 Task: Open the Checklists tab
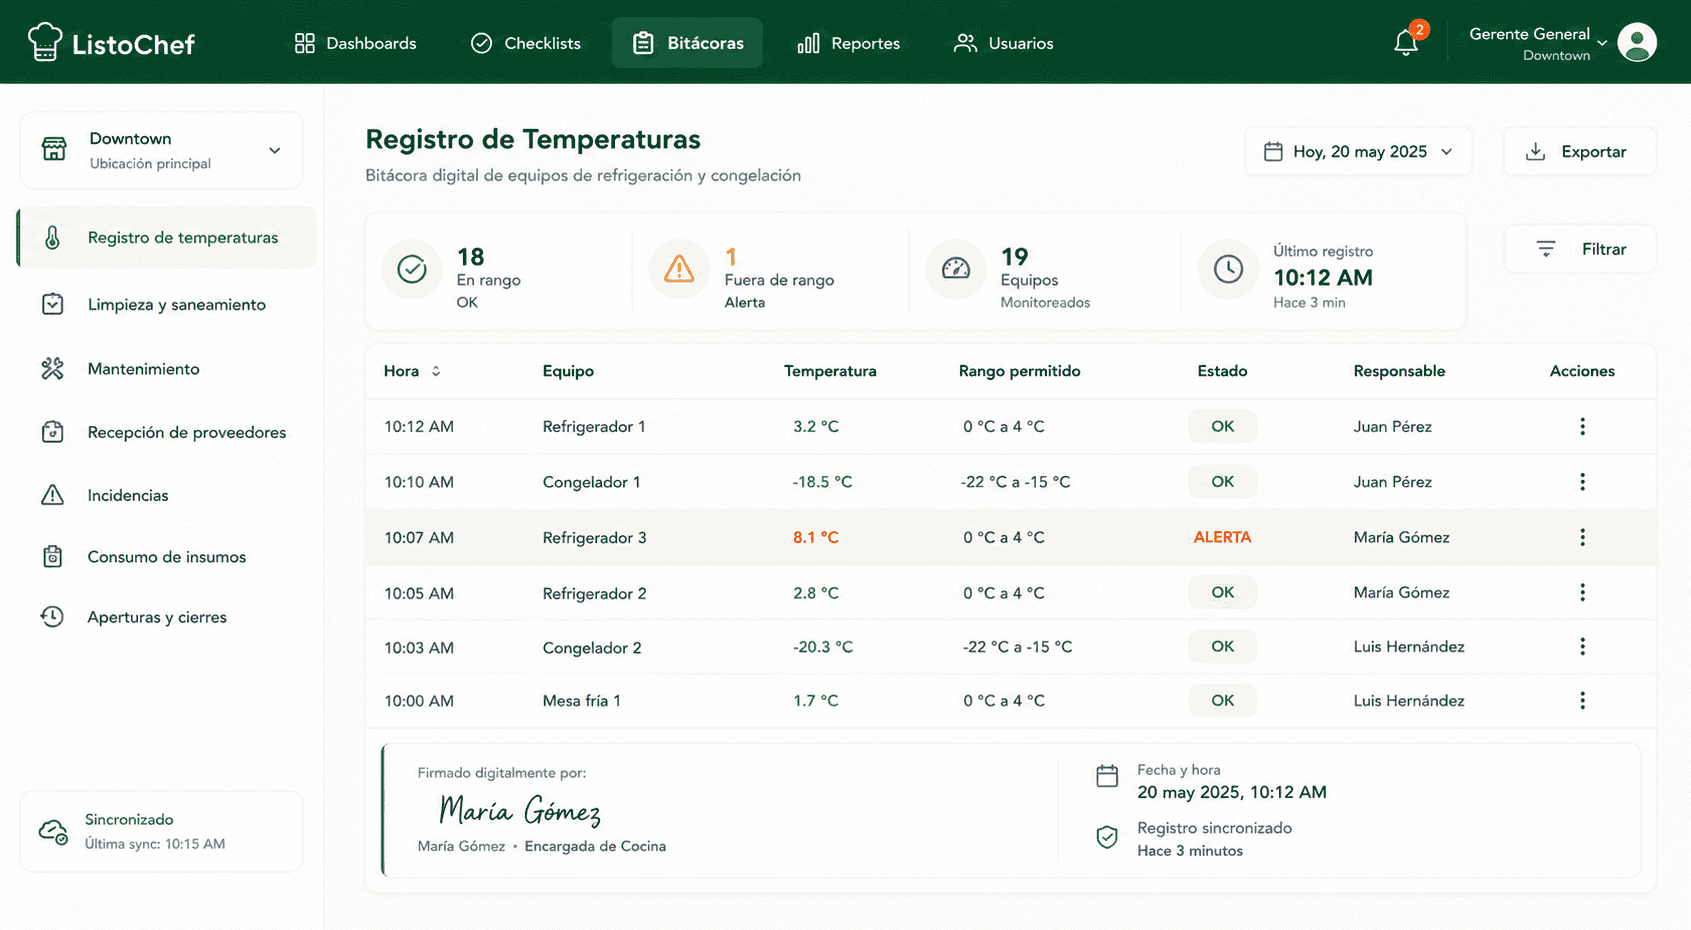point(526,43)
